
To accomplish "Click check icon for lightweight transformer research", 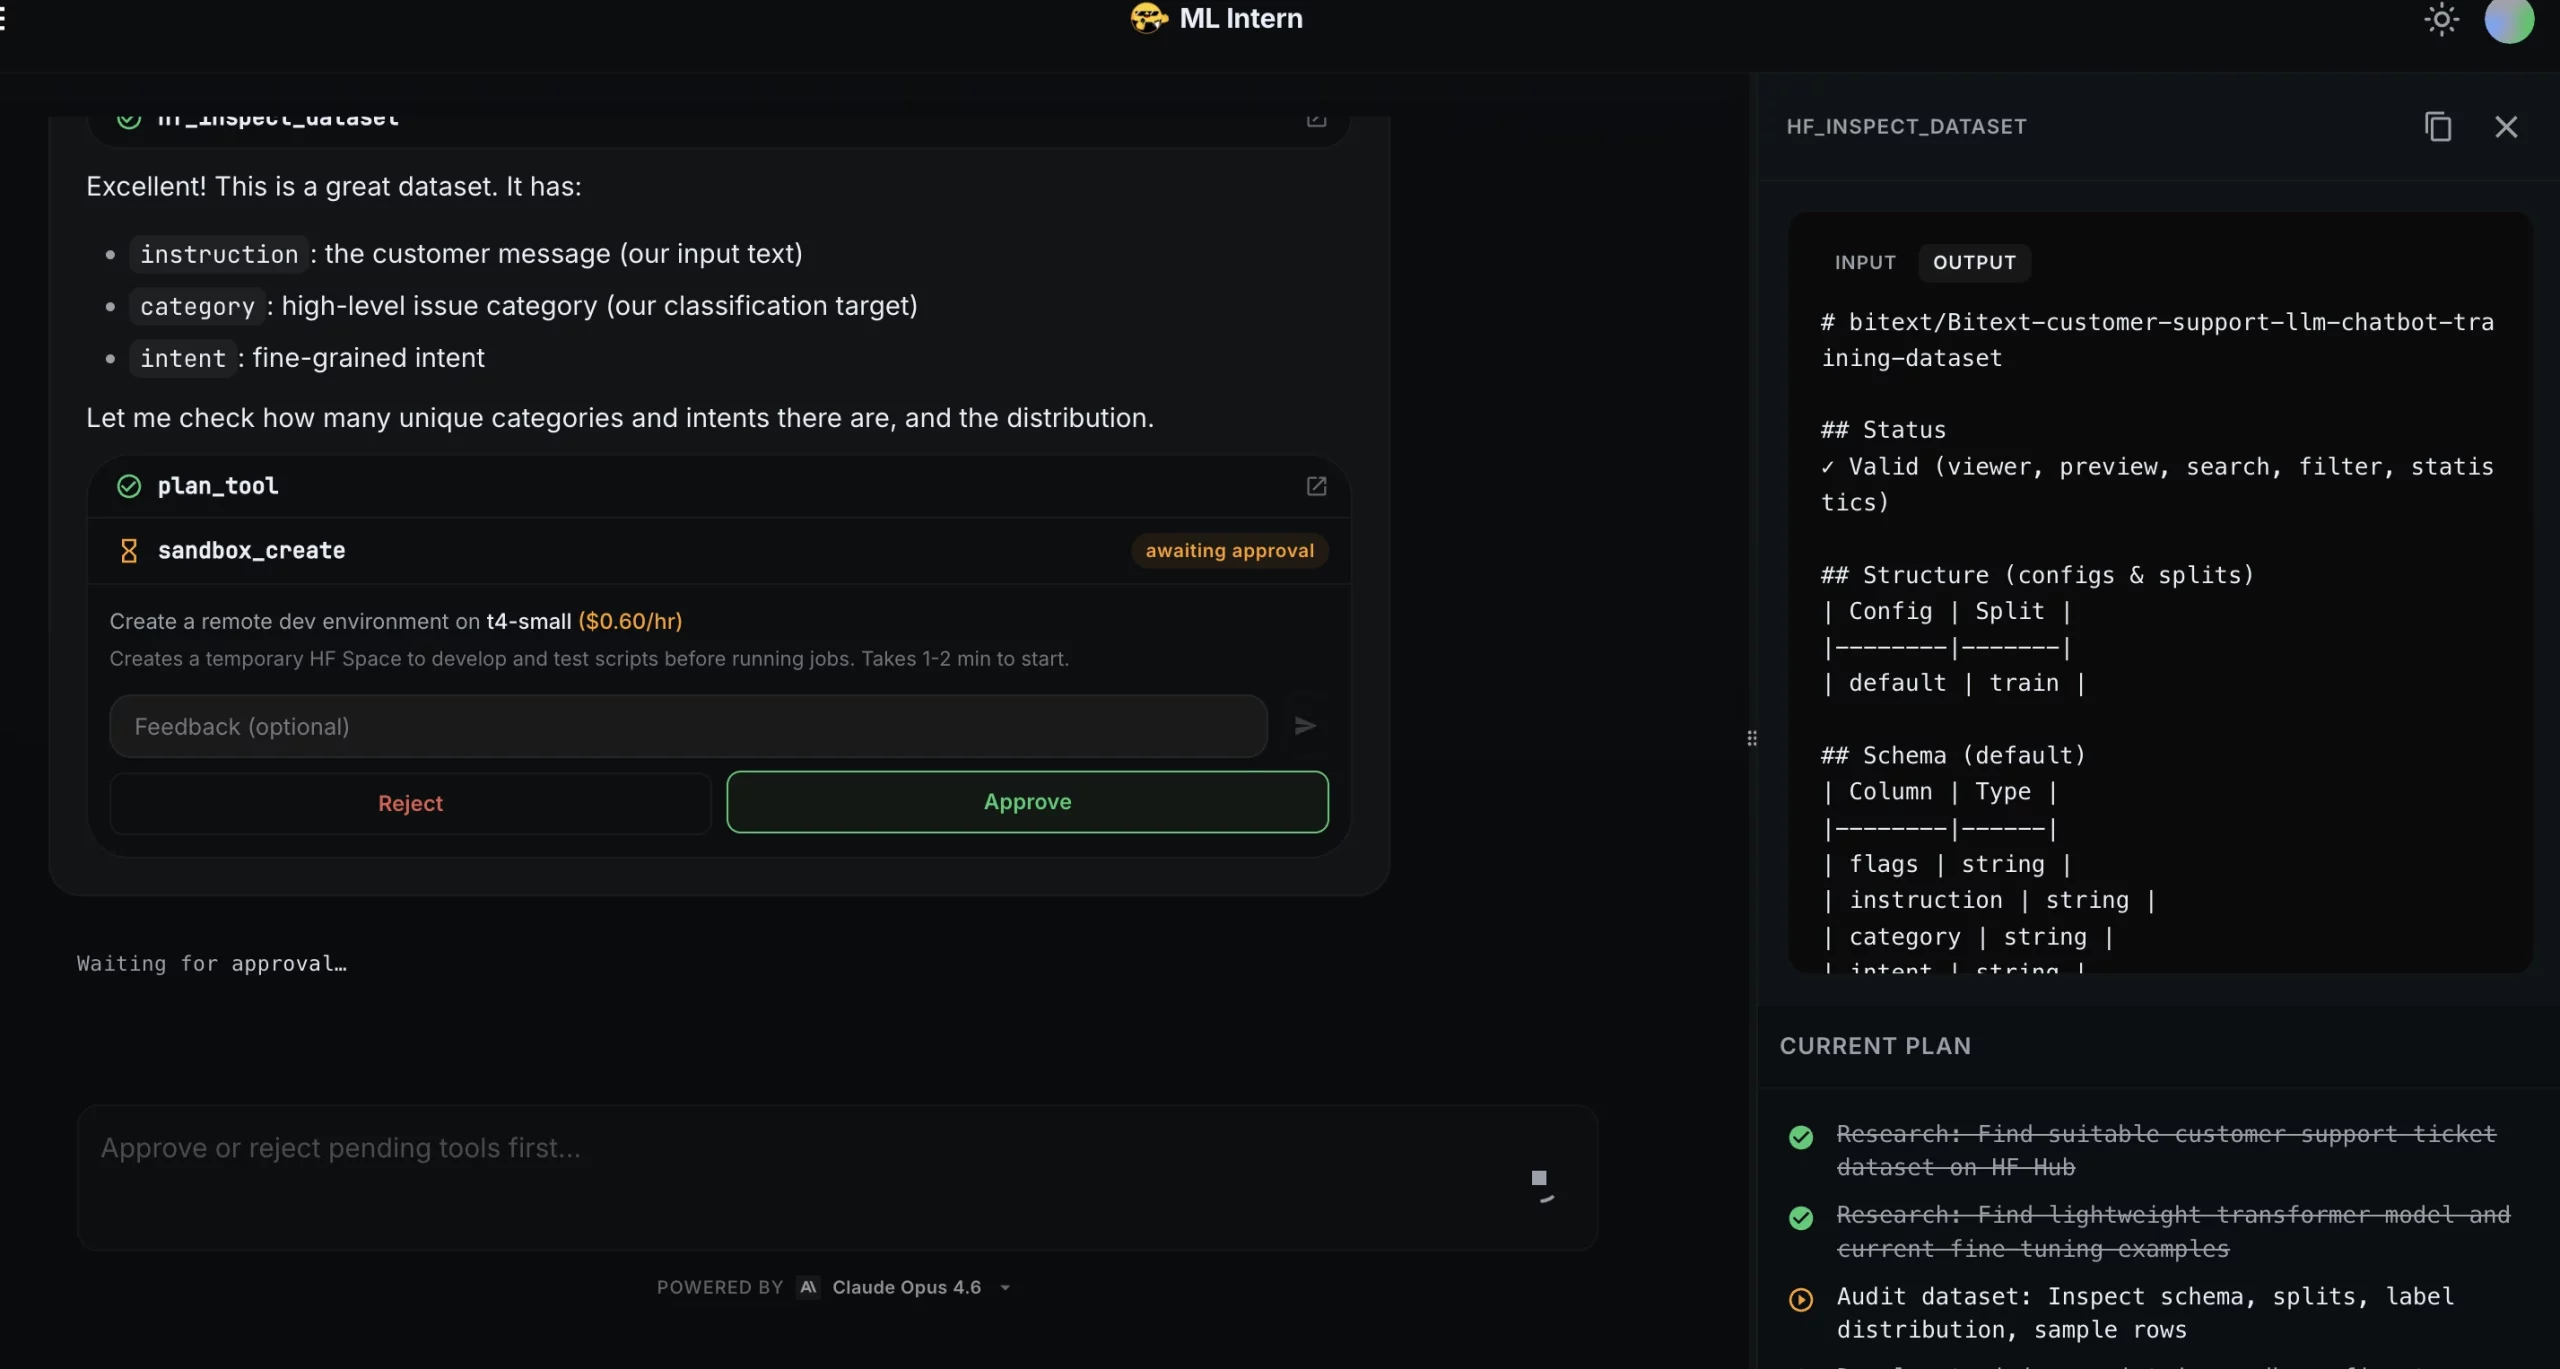I will tap(1800, 1218).
